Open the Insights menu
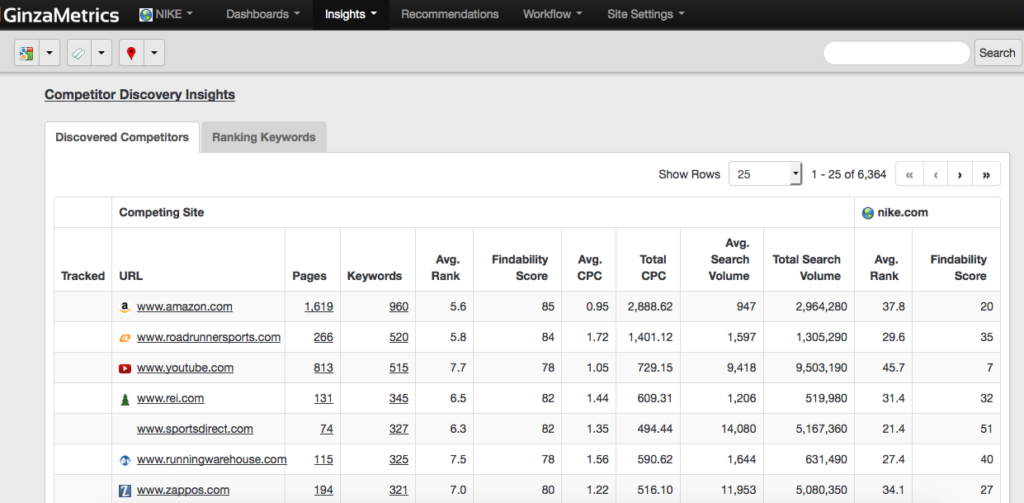This screenshot has height=503, width=1024. [x=351, y=14]
